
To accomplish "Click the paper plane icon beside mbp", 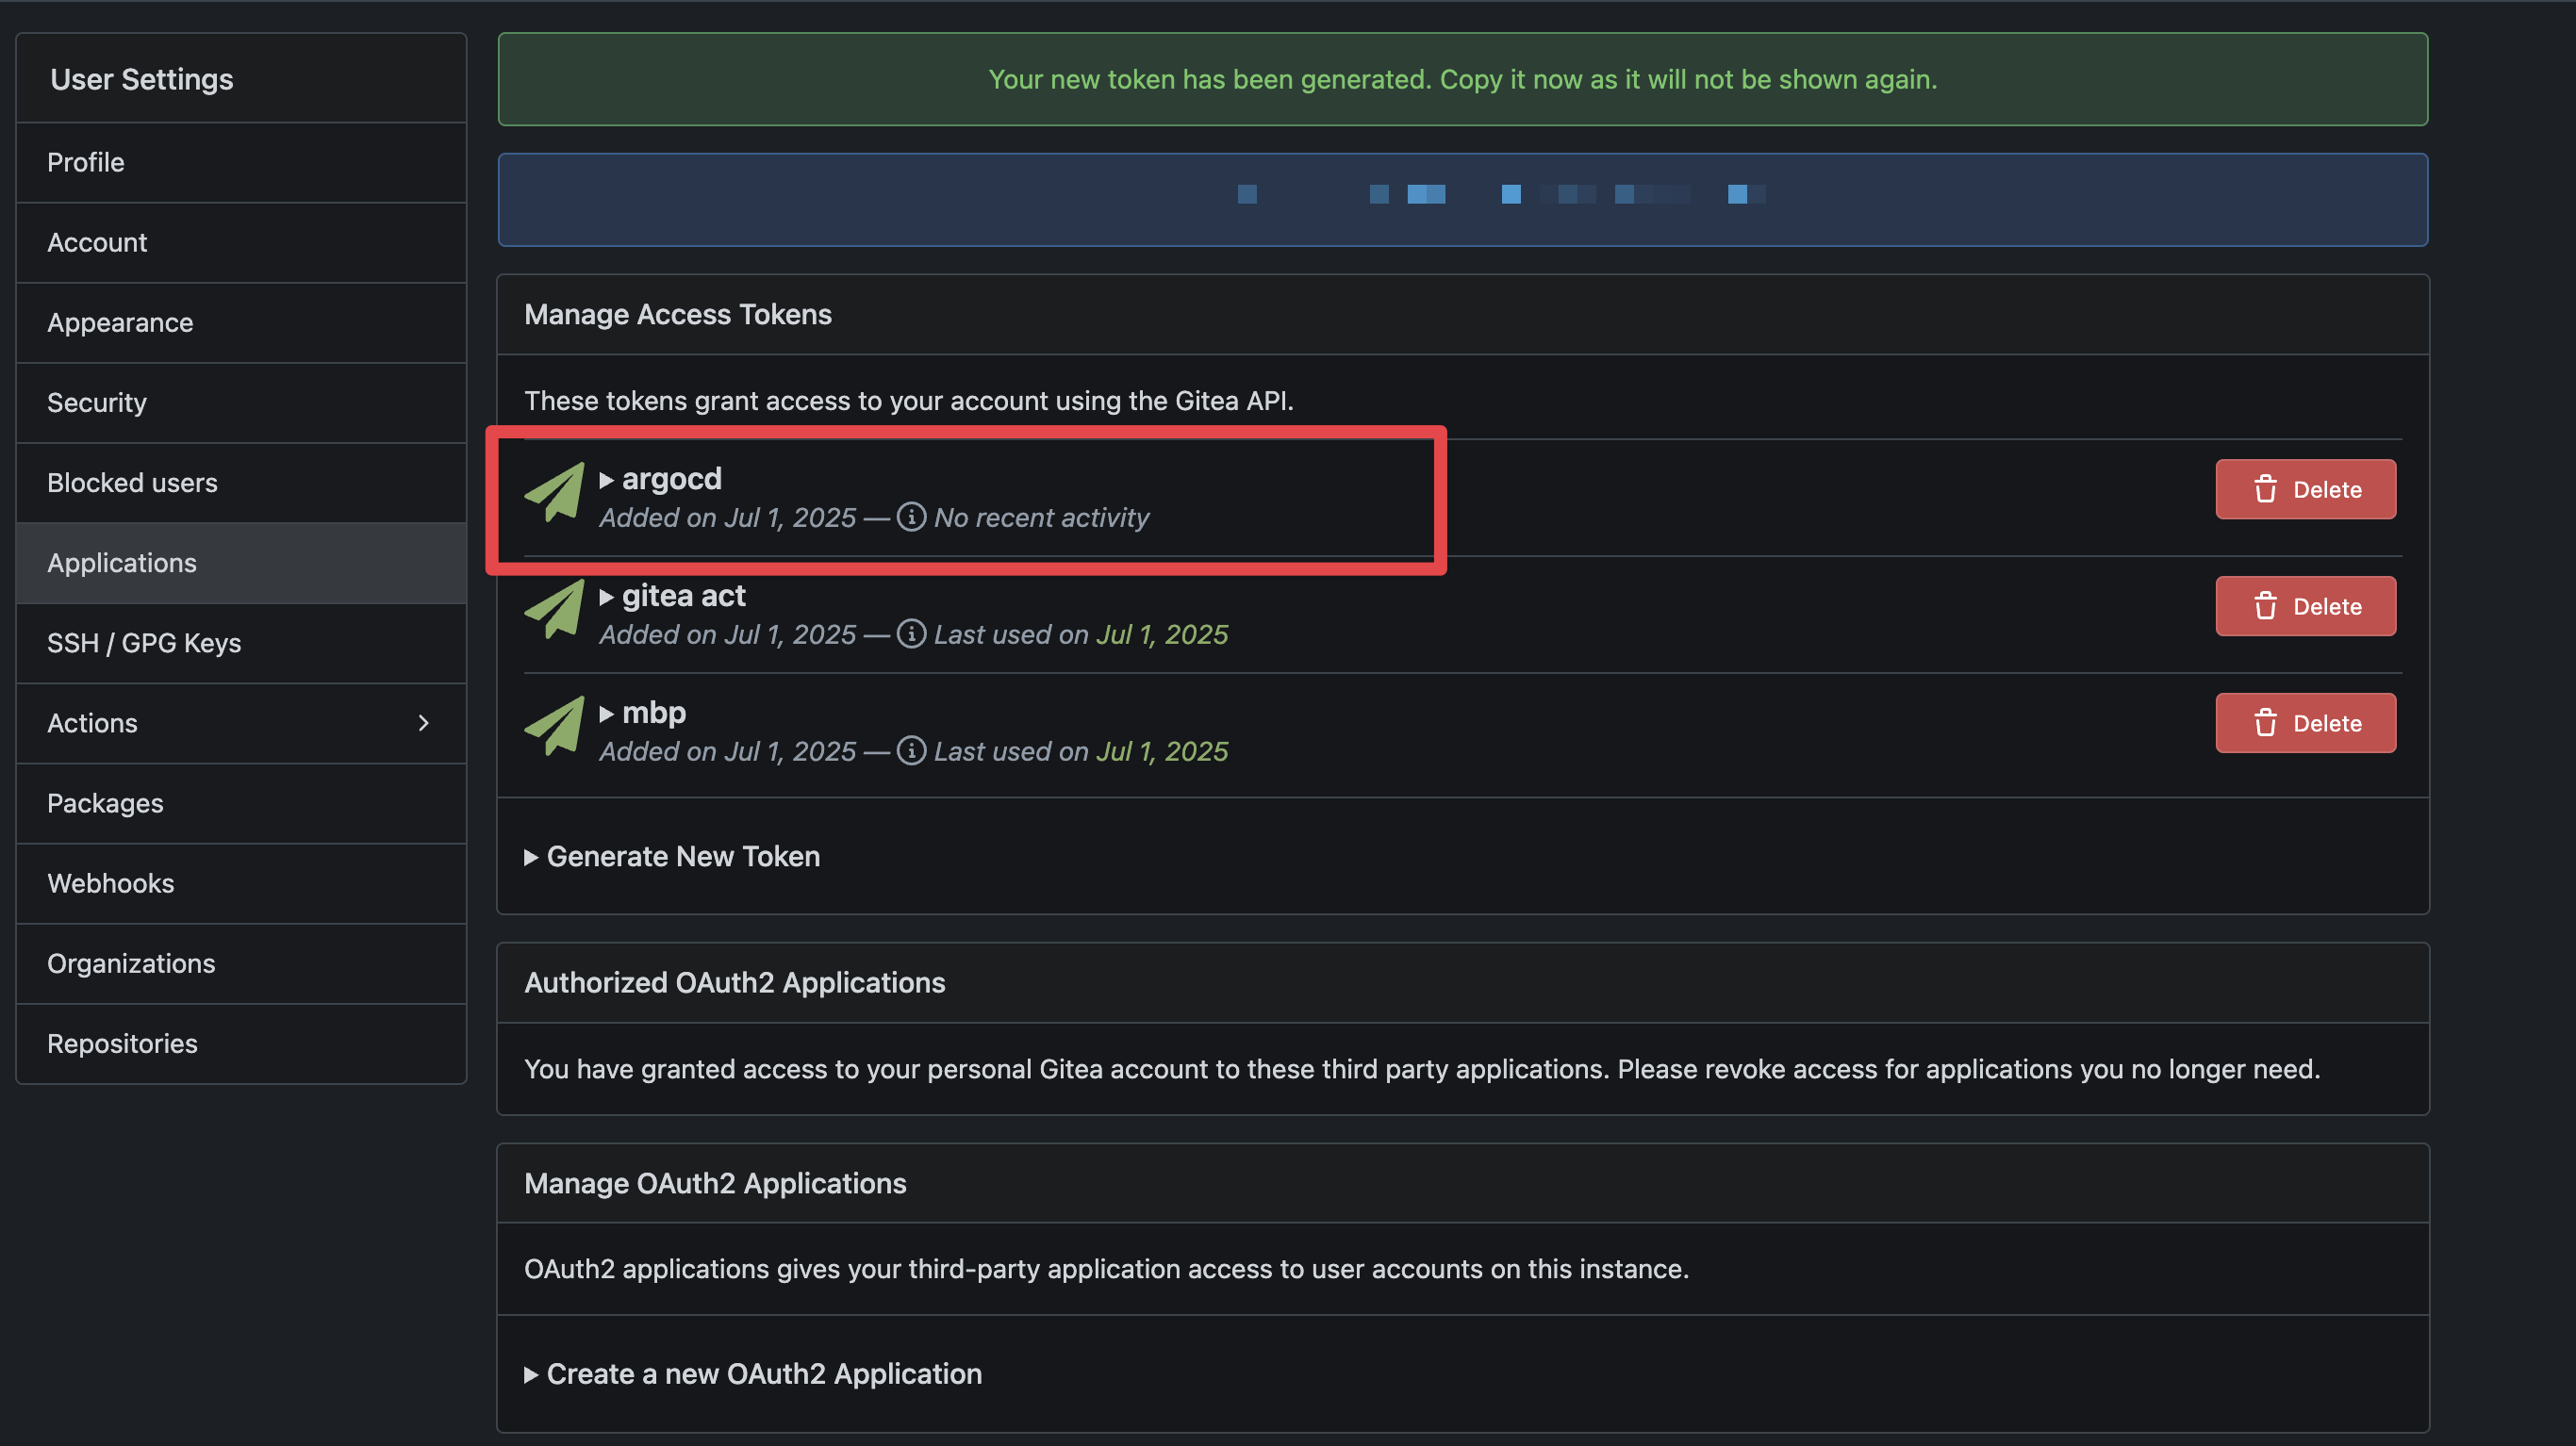I will point(555,725).
